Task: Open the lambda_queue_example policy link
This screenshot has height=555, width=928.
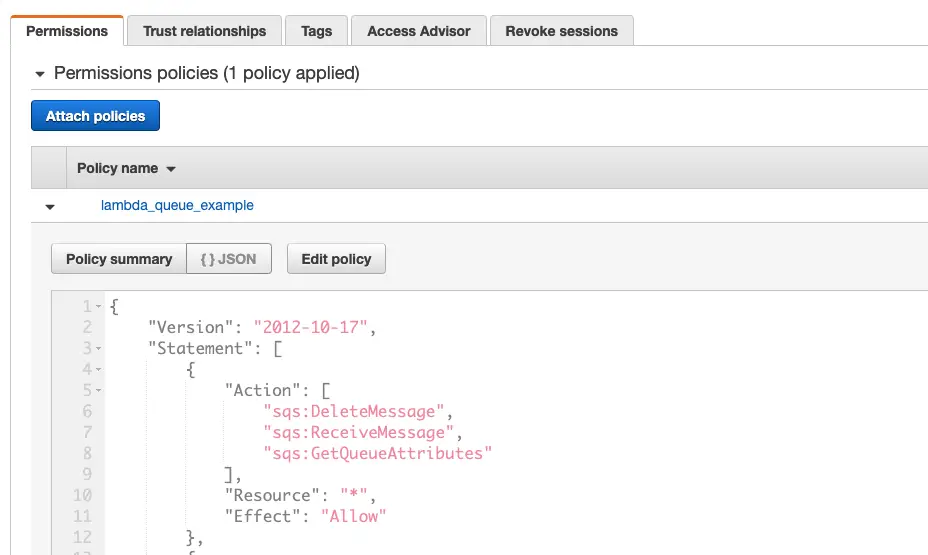Action: pyautogui.click(x=177, y=205)
